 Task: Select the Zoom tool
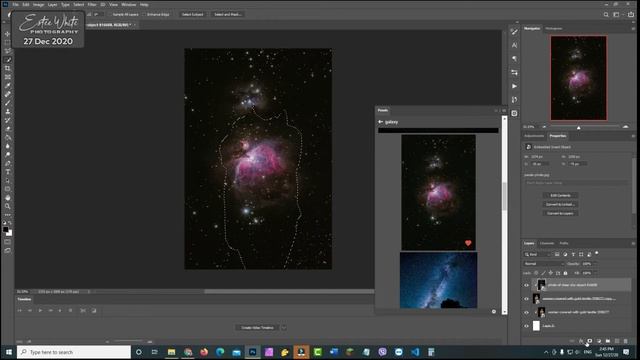tap(7, 206)
